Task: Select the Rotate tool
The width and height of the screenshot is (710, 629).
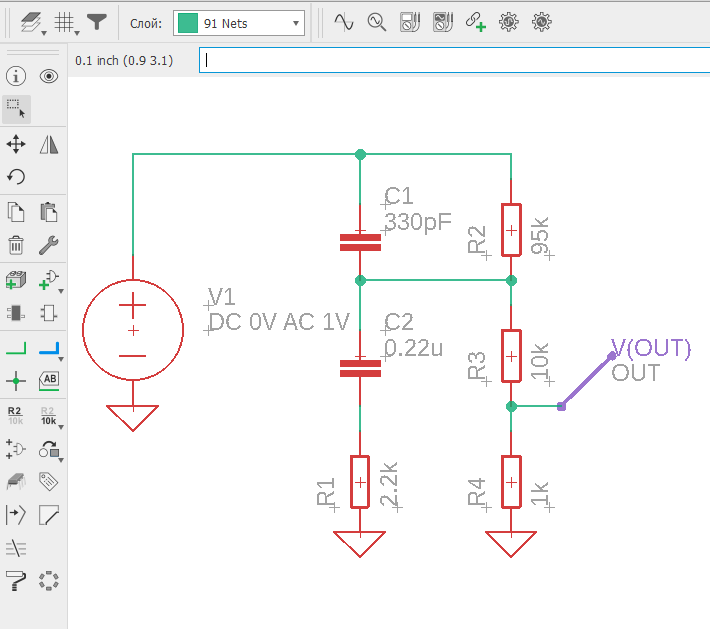Action: [16, 176]
